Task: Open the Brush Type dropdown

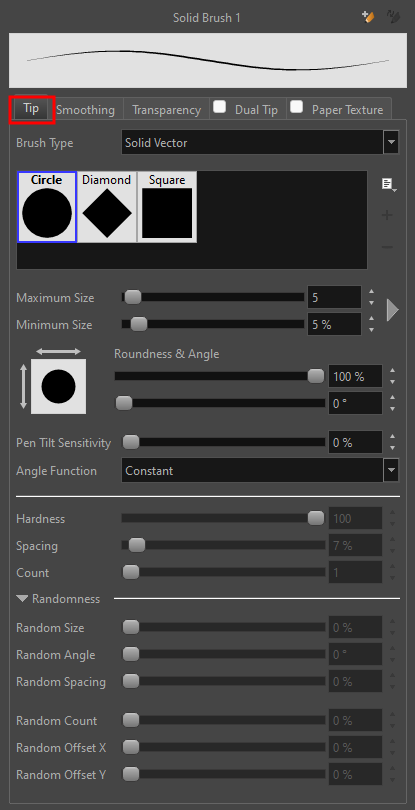Action: click(x=260, y=143)
